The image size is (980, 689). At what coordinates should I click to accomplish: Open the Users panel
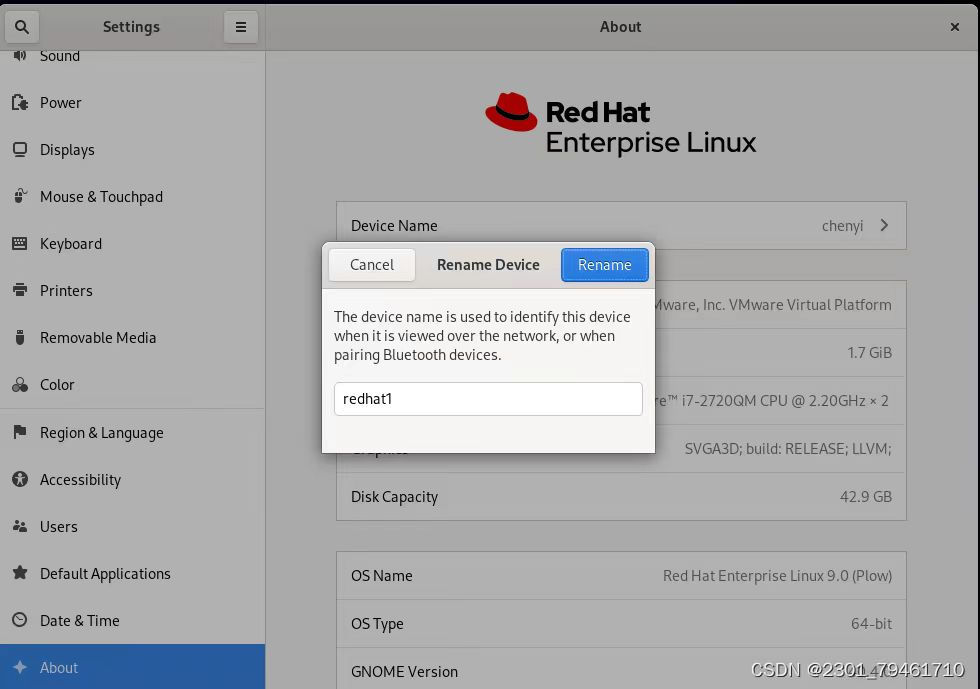(132, 526)
